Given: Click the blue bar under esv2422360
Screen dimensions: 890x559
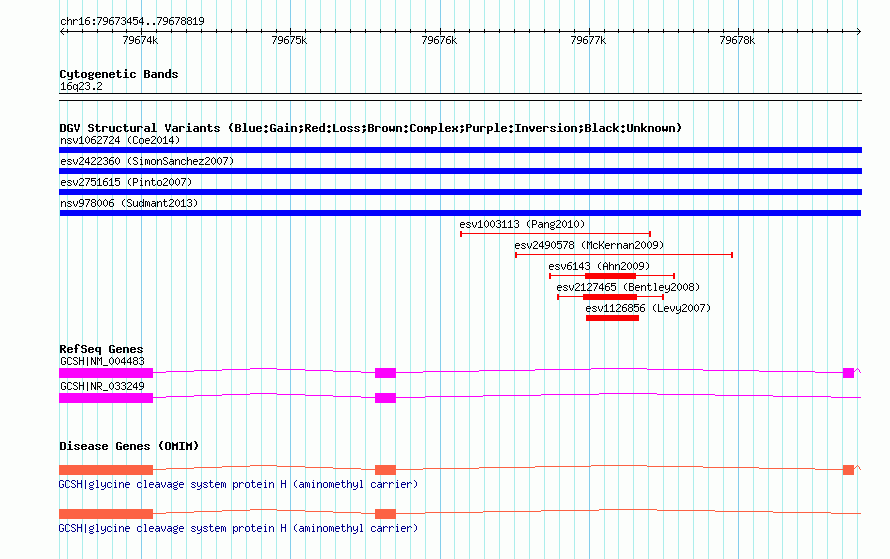Looking at the screenshot, I should [x=460, y=171].
